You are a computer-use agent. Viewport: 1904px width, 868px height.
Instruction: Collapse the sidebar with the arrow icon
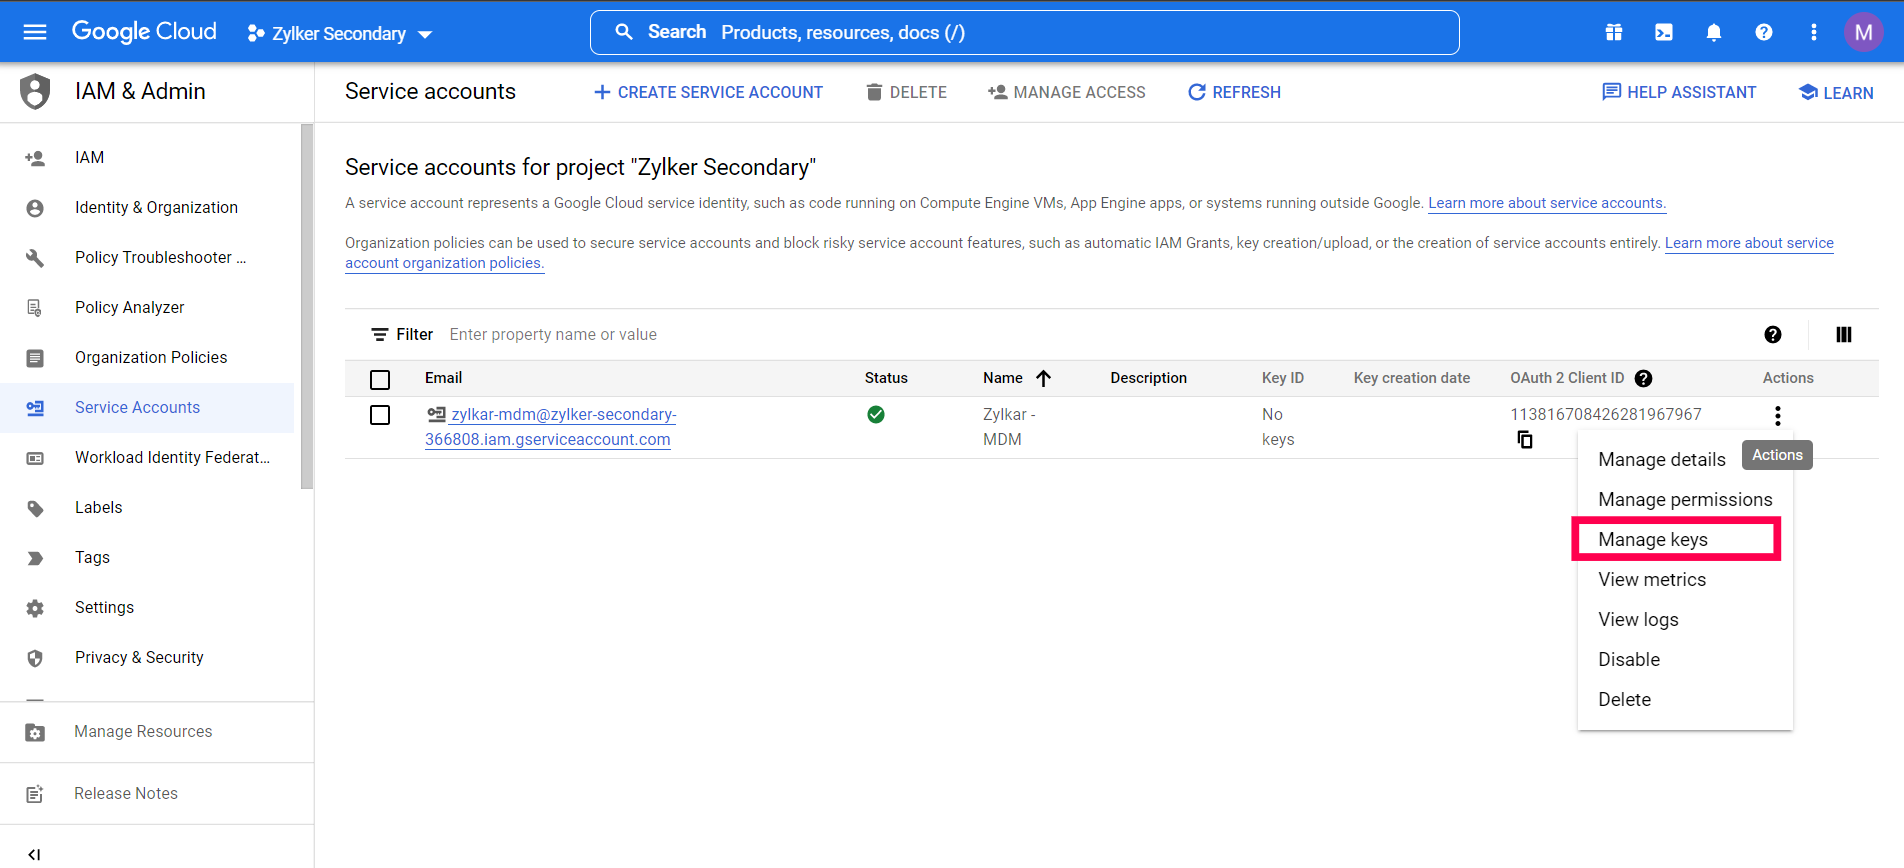click(x=35, y=854)
